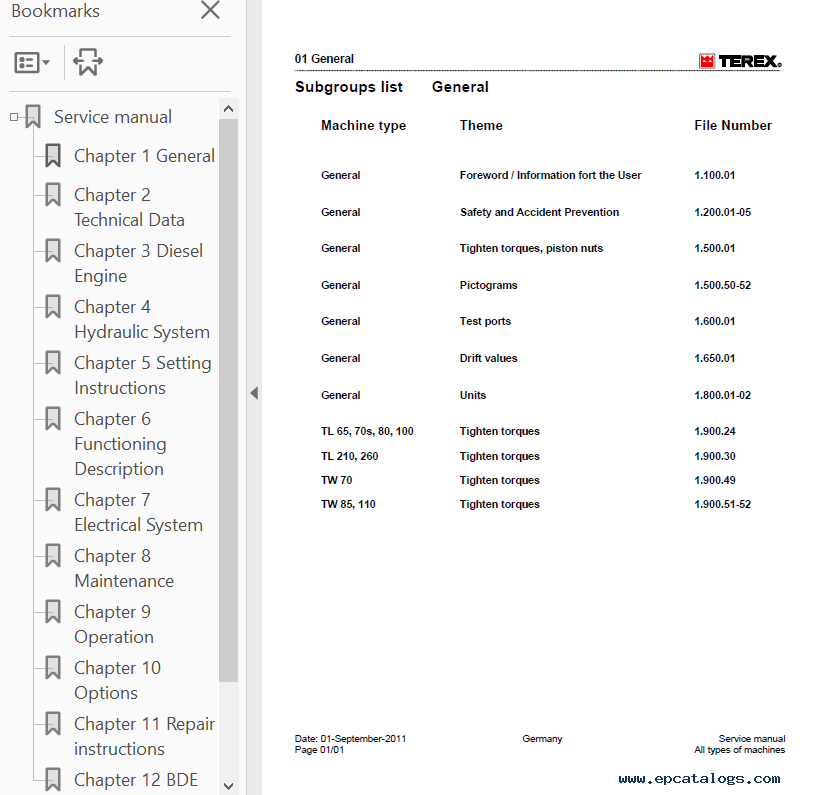Image resolution: width=831 pixels, height=795 pixels.
Task: Click the 'Pictograms' theme text
Action: point(488,285)
